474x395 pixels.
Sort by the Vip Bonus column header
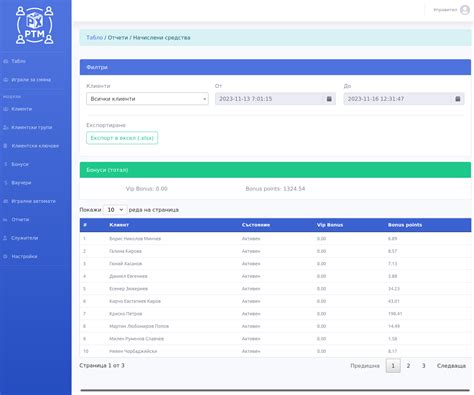tap(330, 225)
